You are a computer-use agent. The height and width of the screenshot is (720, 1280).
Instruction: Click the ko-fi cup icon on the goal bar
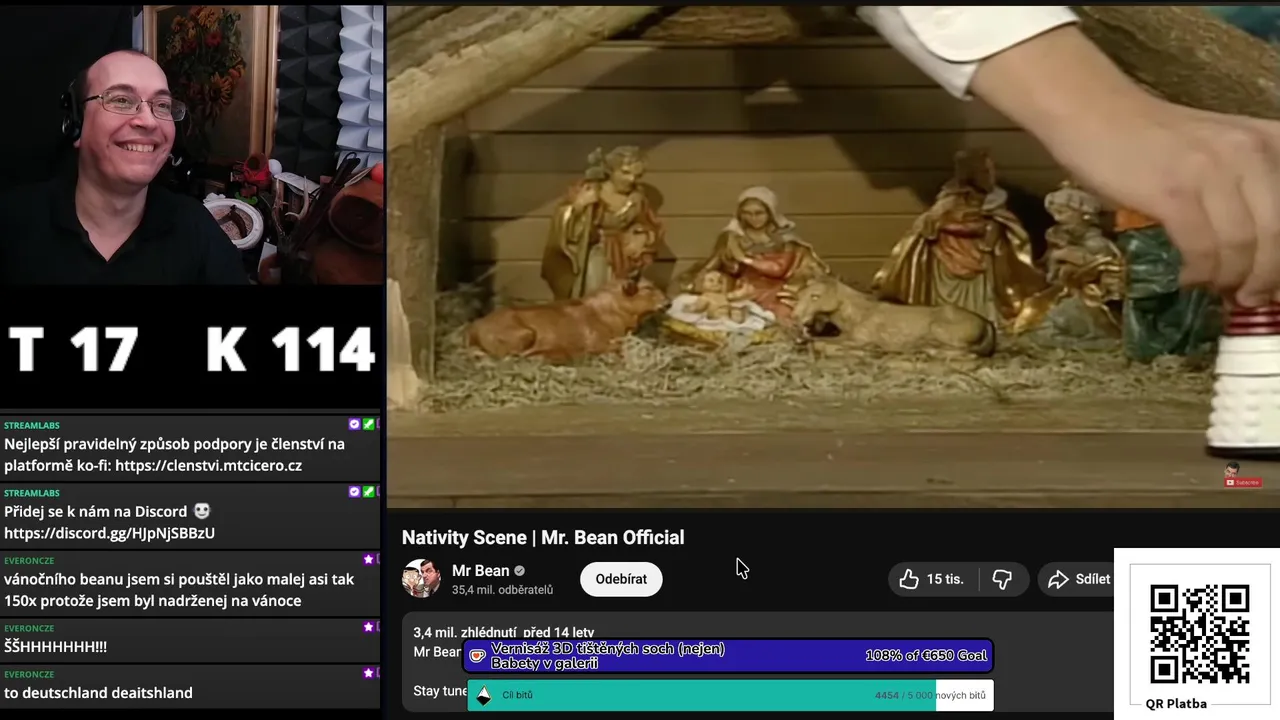478,656
